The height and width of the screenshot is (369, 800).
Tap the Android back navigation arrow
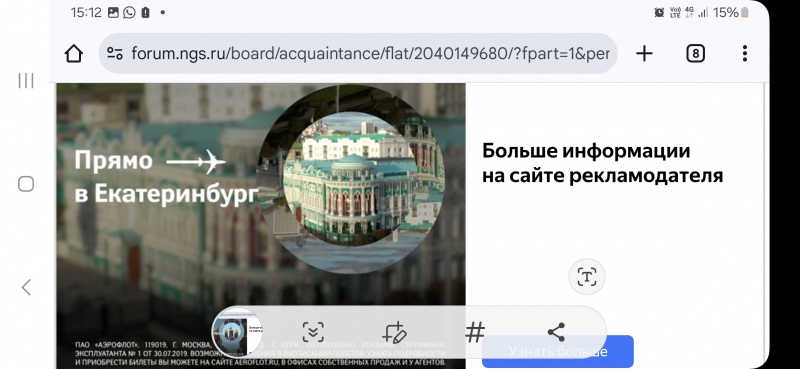pyautogui.click(x=26, y=287)
